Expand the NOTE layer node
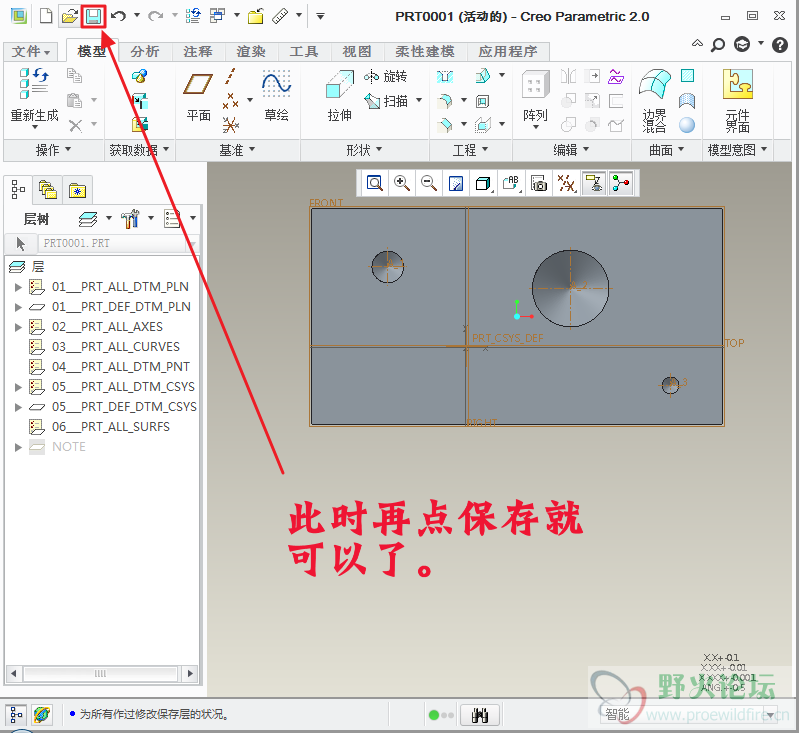Screen dimensions: 799x733 [18, 447]
